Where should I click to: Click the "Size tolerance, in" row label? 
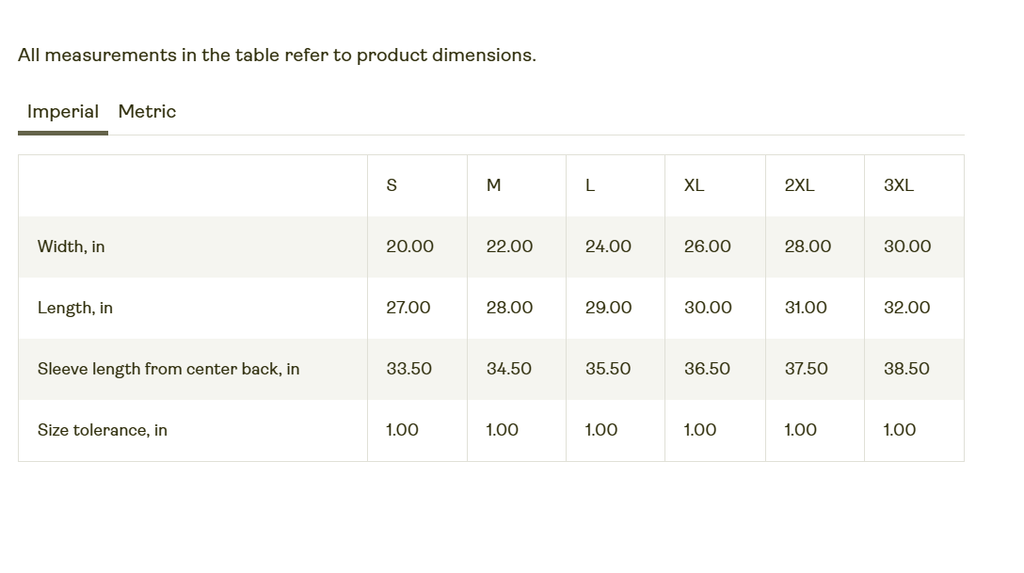(x=102, y=430)
